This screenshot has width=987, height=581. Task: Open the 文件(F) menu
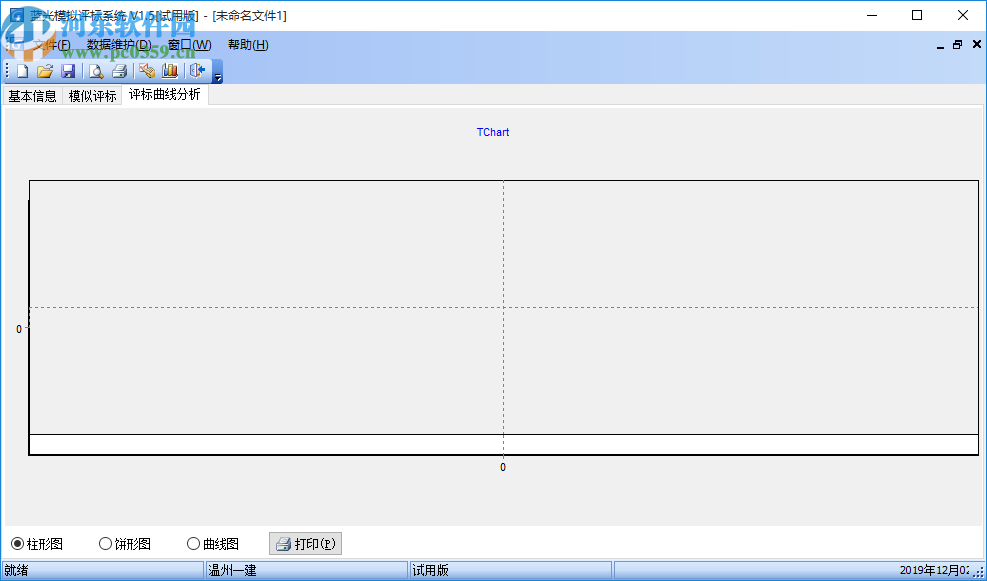[52, 45]
